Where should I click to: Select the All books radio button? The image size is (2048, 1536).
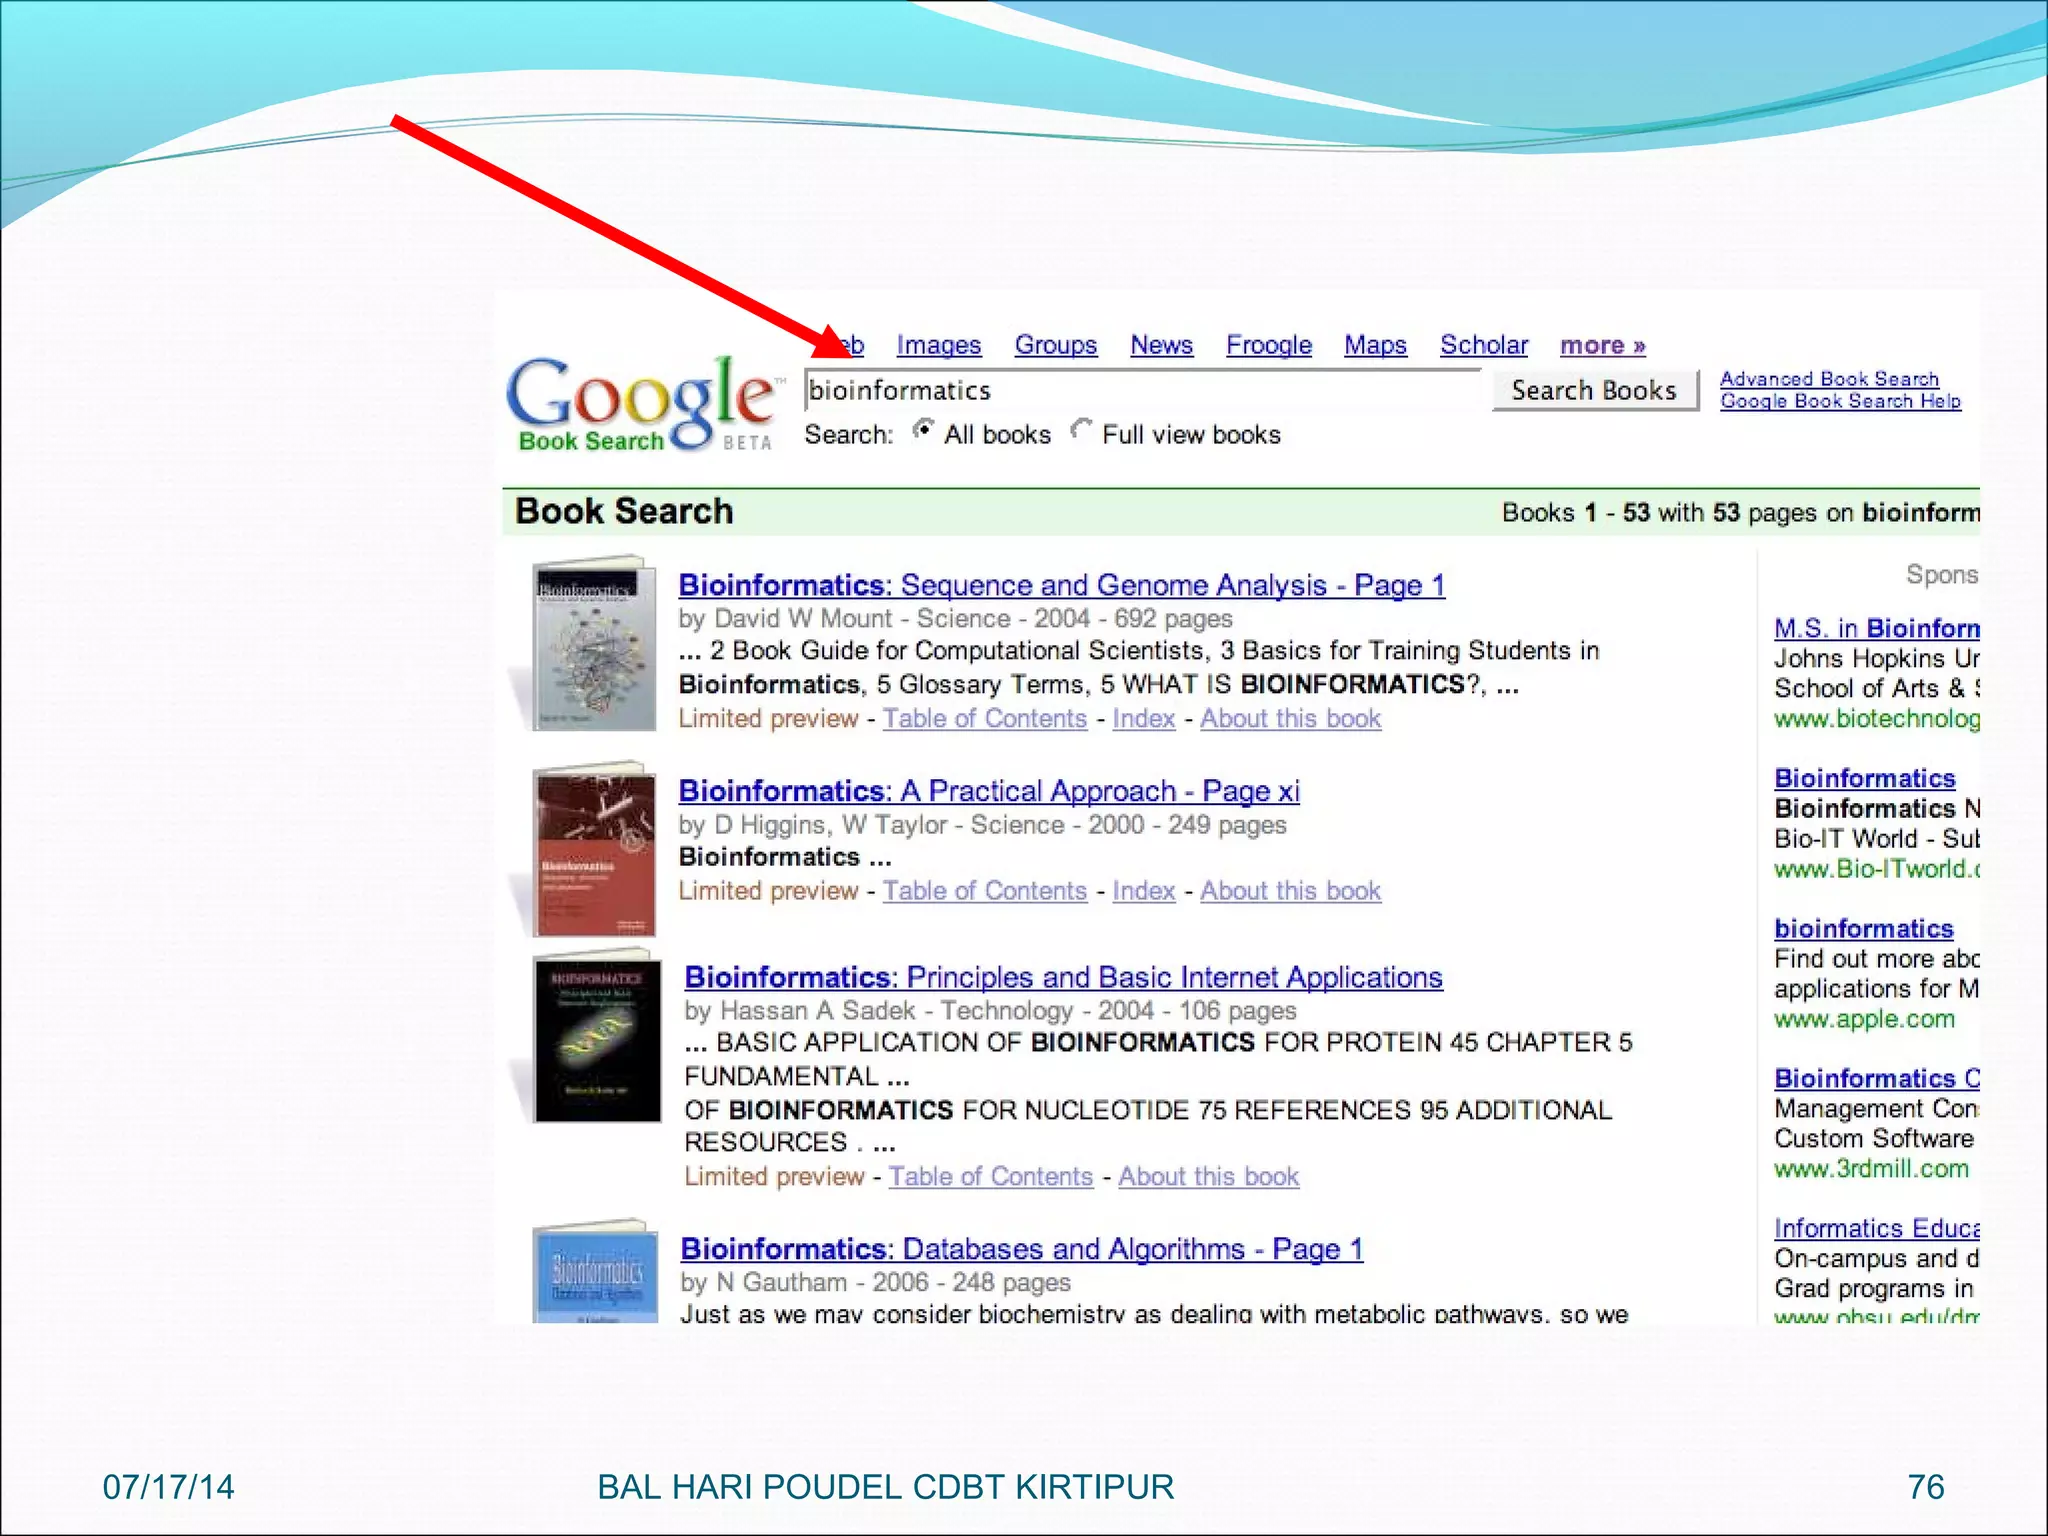point(923,431)
